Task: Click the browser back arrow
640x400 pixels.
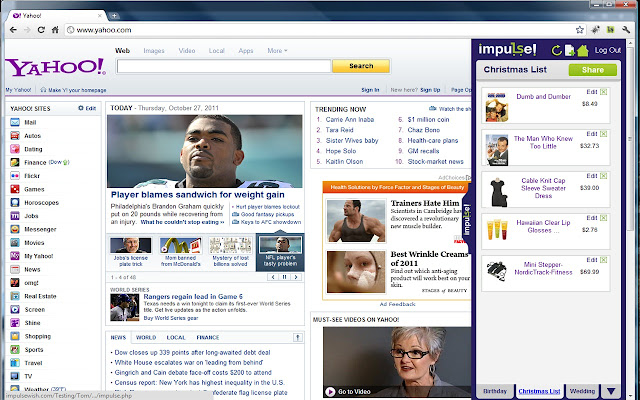Action: coord(13,30)
